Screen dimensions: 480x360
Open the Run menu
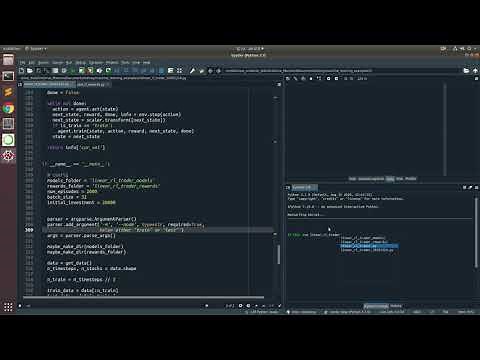69,63
